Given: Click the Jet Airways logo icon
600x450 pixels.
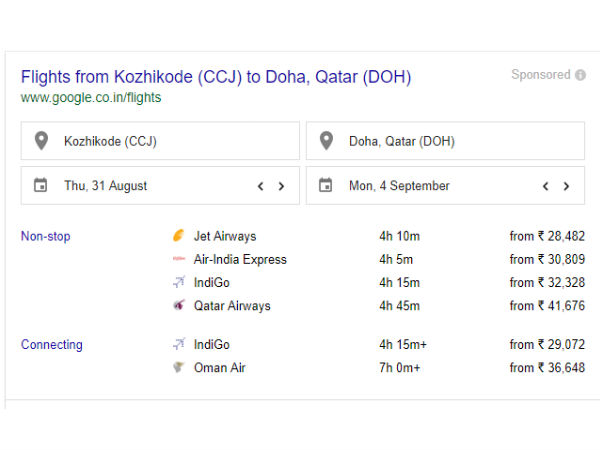Looking at the screenshot, I should point(179,237).
